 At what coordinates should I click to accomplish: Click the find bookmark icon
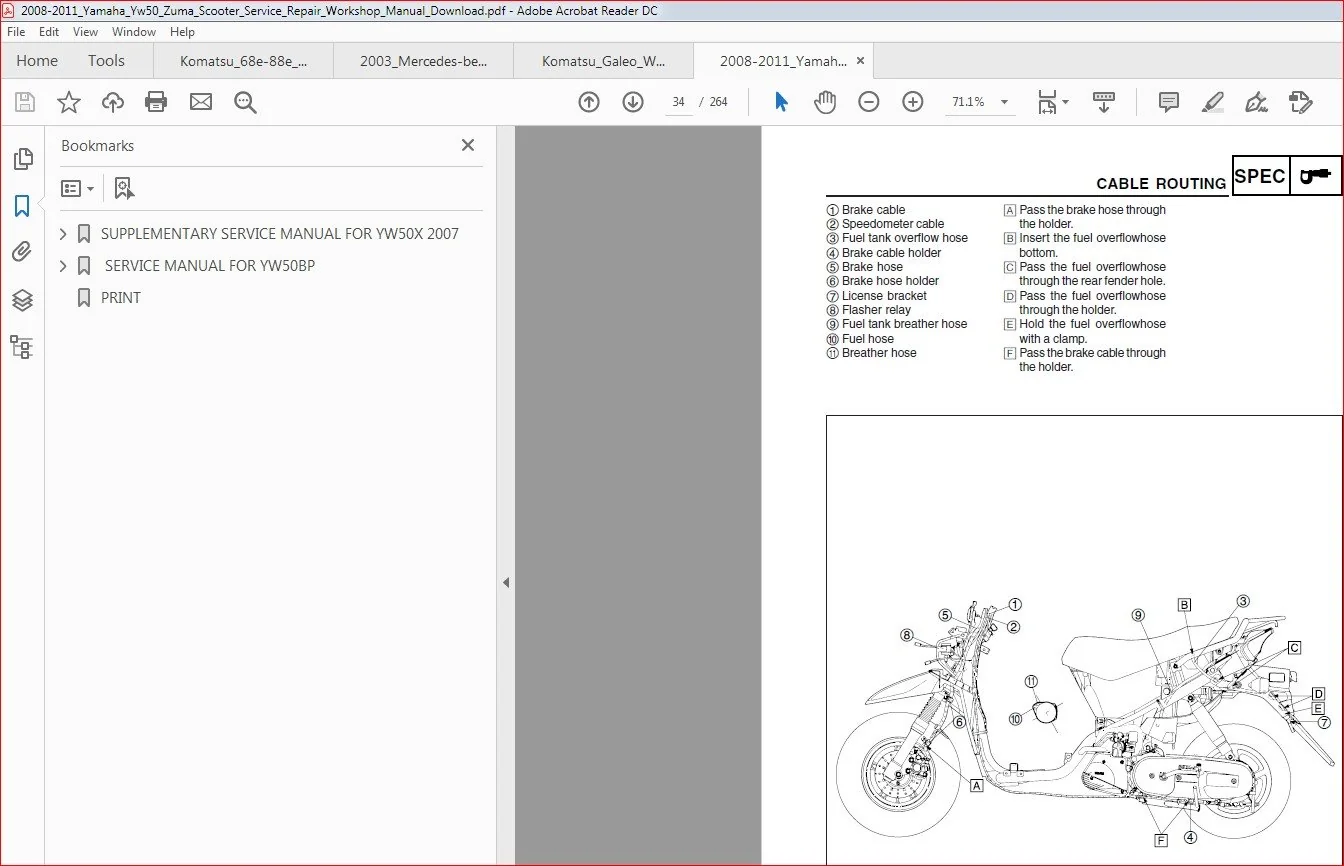[x=124, y=188]
